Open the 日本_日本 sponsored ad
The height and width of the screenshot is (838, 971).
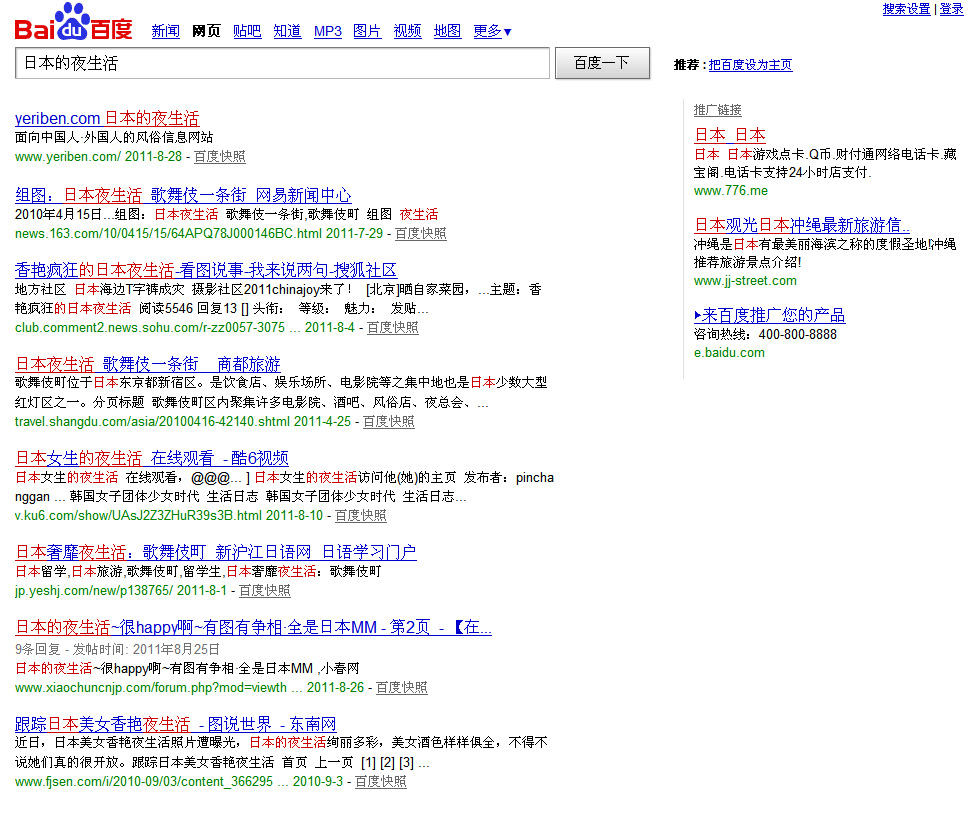pos(729,135)
